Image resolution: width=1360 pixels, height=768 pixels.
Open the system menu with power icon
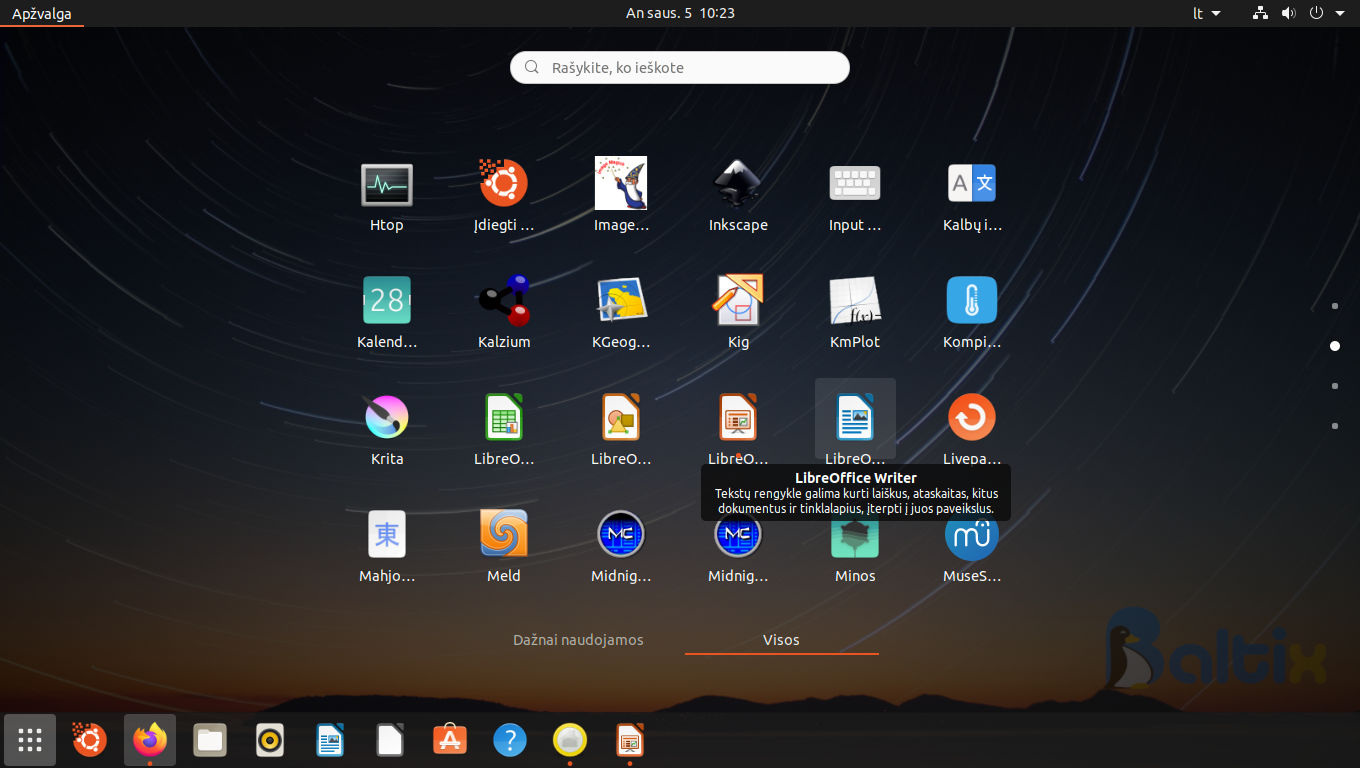[1327, 13]
